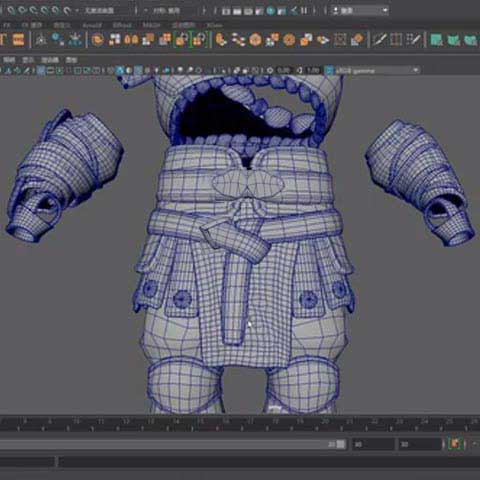Enable snap to projected center icon
Viewport: 480px width, 480px height.
pos(44,11)
